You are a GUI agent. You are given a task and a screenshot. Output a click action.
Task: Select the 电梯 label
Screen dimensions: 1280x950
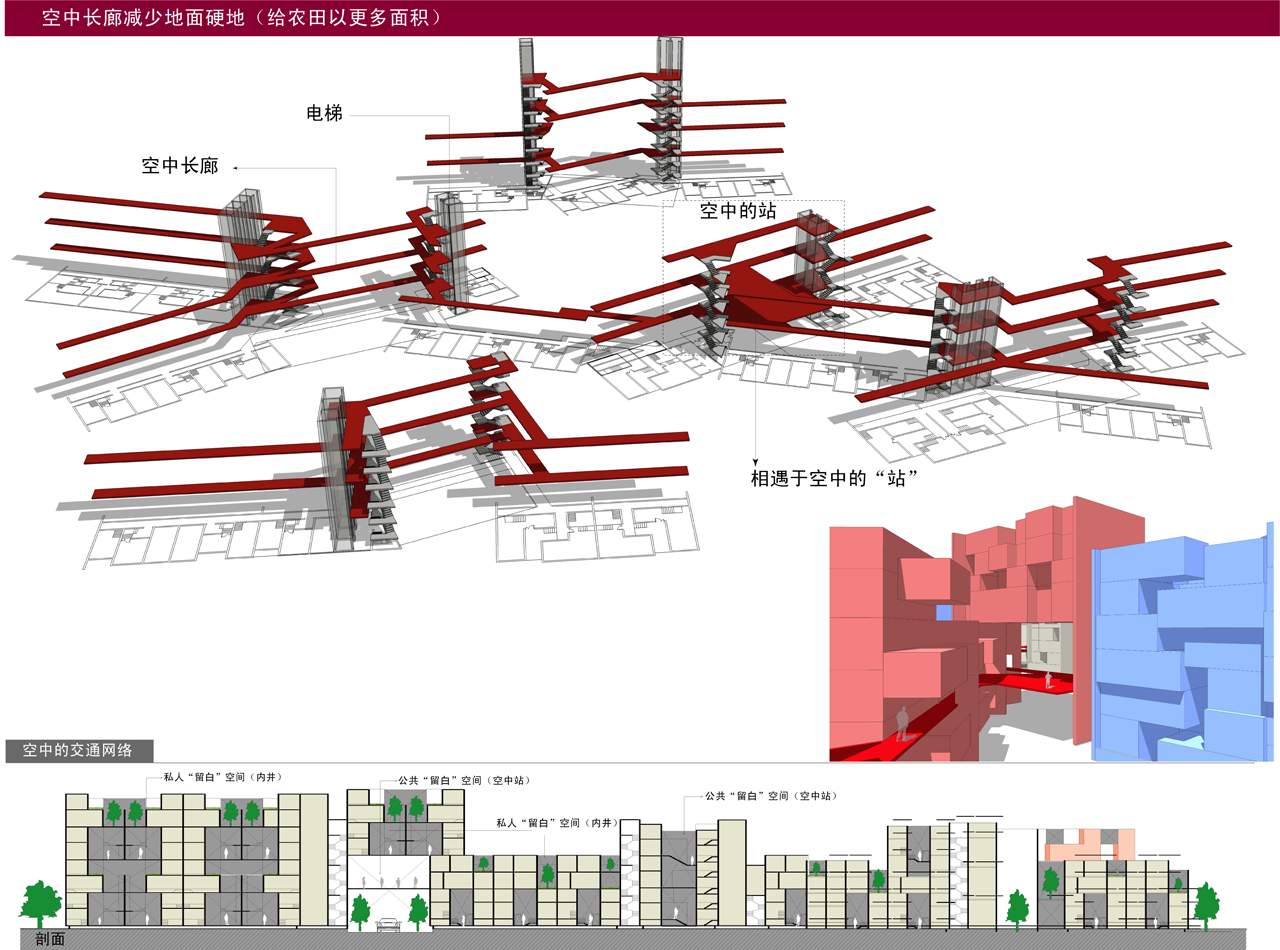point(324,113)
